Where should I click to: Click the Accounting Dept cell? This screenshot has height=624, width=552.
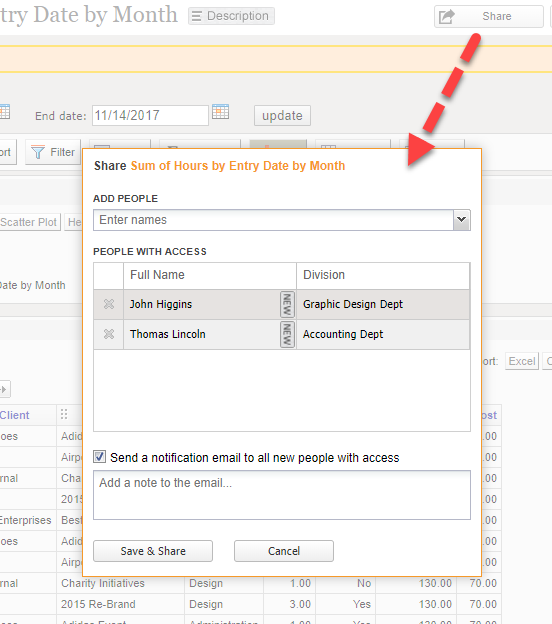pos(383,334)
